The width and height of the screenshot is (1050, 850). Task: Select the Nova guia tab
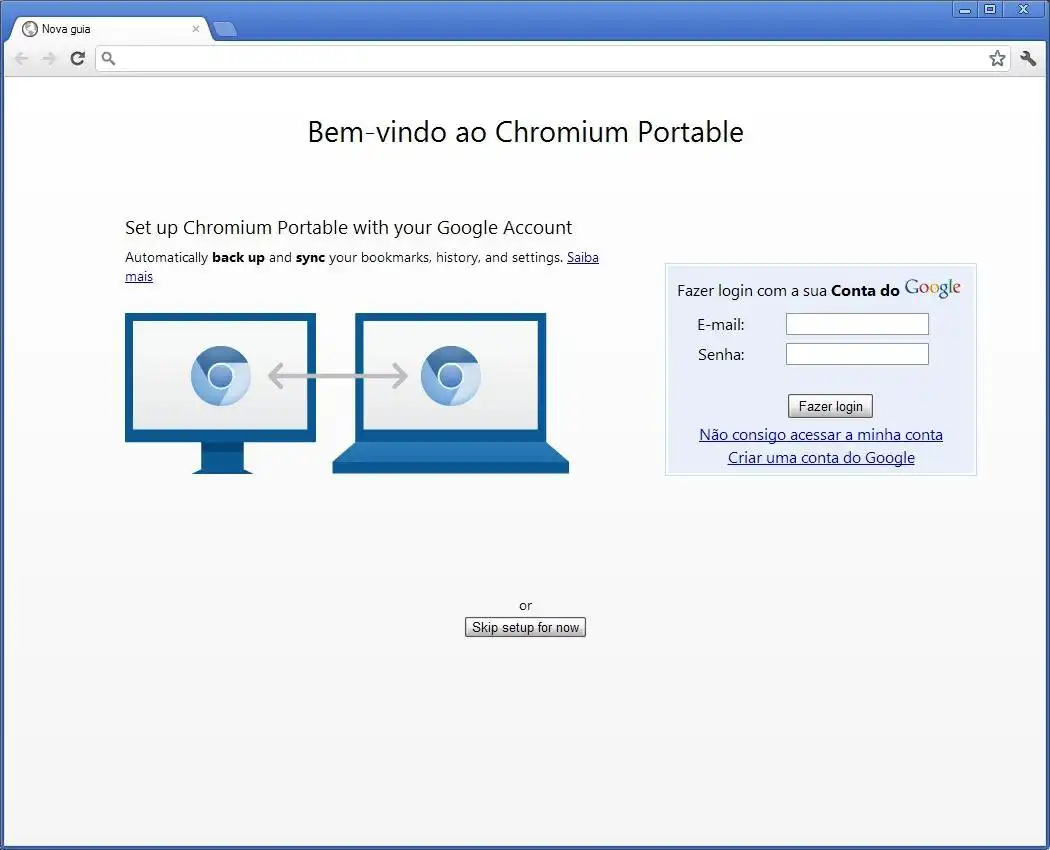110,29
